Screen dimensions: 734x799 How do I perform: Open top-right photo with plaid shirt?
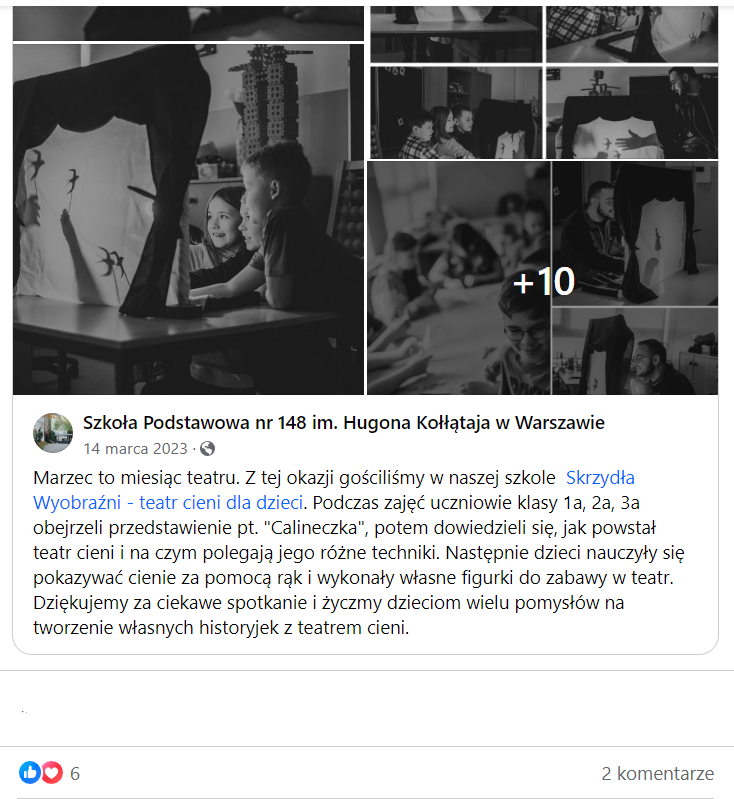(x=632, y=34)
